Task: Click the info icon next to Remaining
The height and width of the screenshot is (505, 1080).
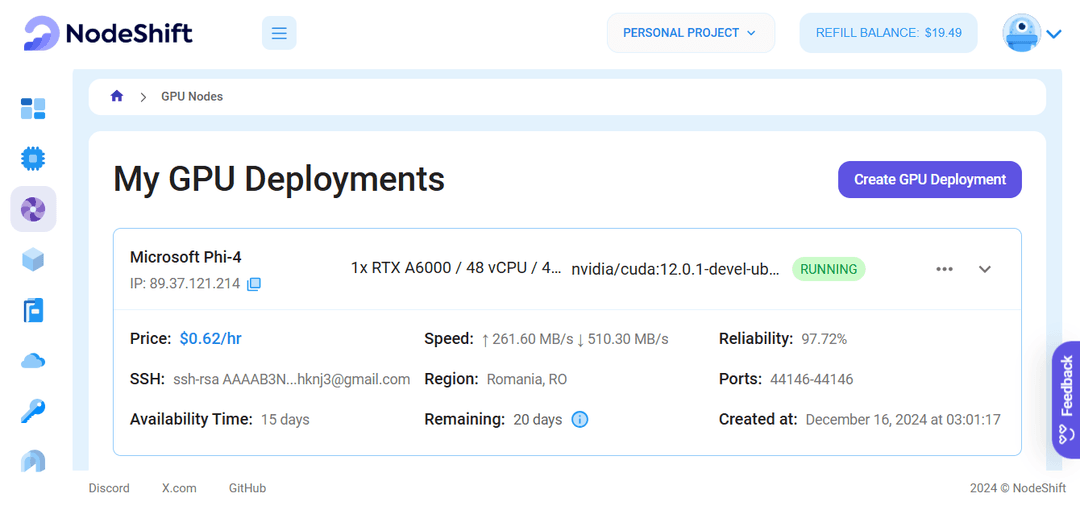Action: (x=580, y=420)
